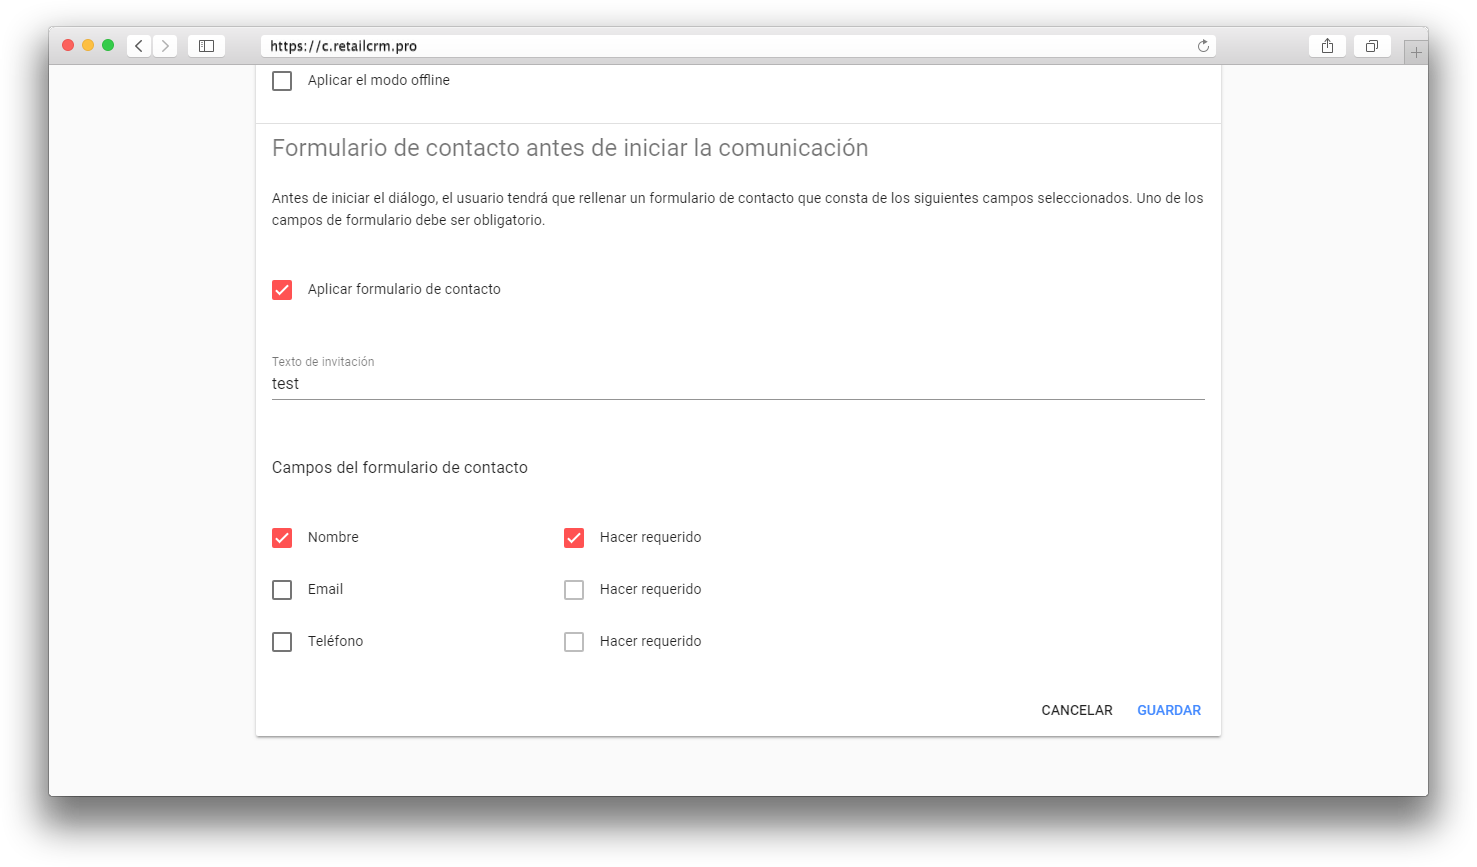
Task: Uncheck Hacer requerido for Nombre
Action: point(574,538)
